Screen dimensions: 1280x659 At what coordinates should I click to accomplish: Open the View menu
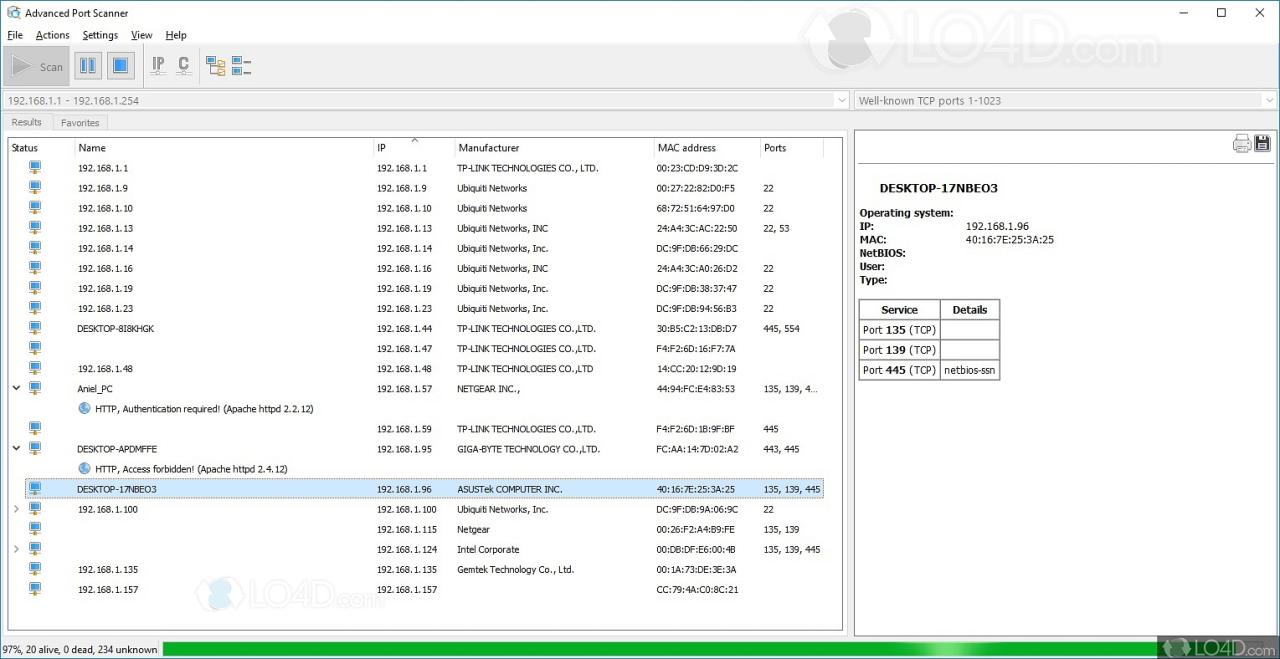(142, 35)
